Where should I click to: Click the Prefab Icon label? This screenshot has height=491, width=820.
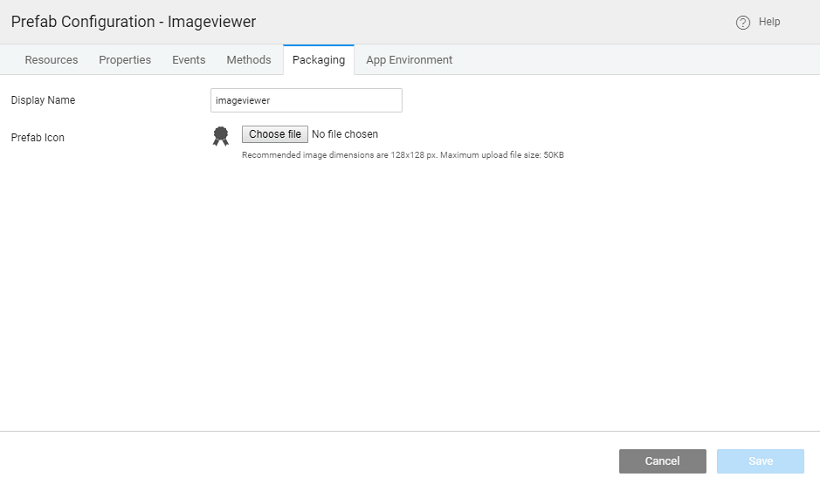pos(38,138)
